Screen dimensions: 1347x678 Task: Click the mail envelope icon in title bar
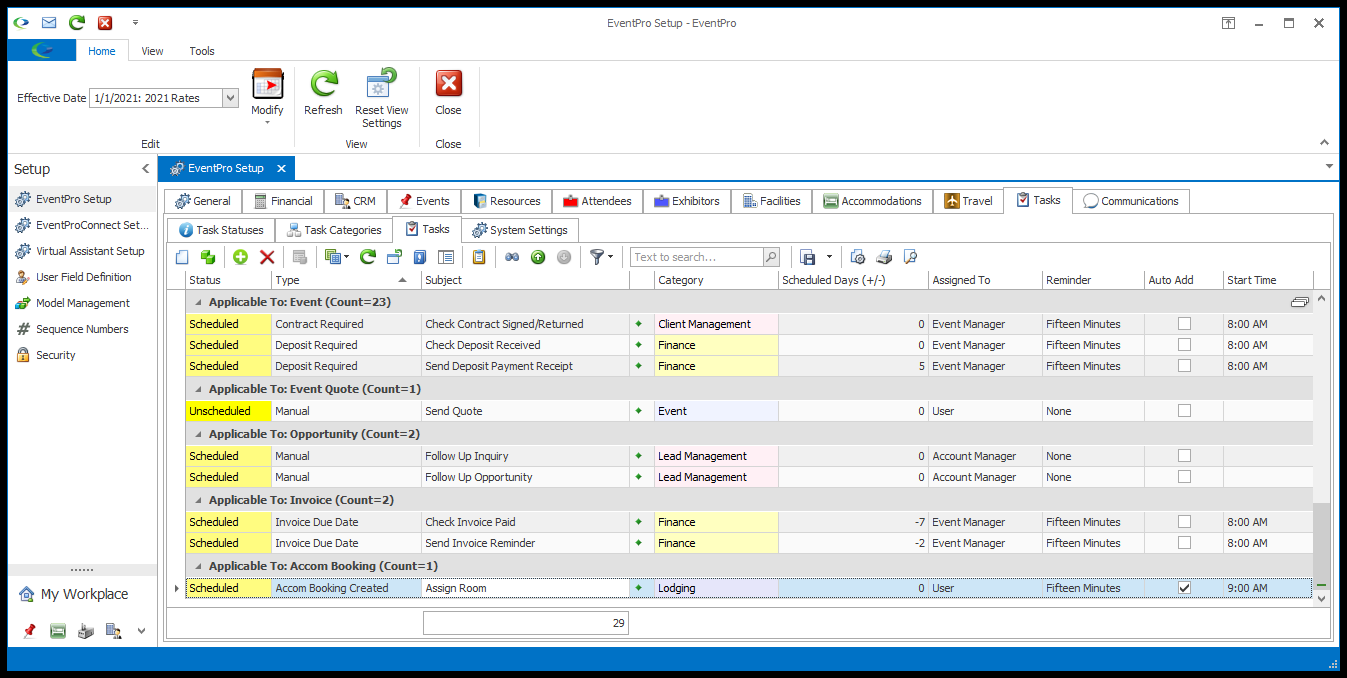pyautogui.click(x=49, y=22)
